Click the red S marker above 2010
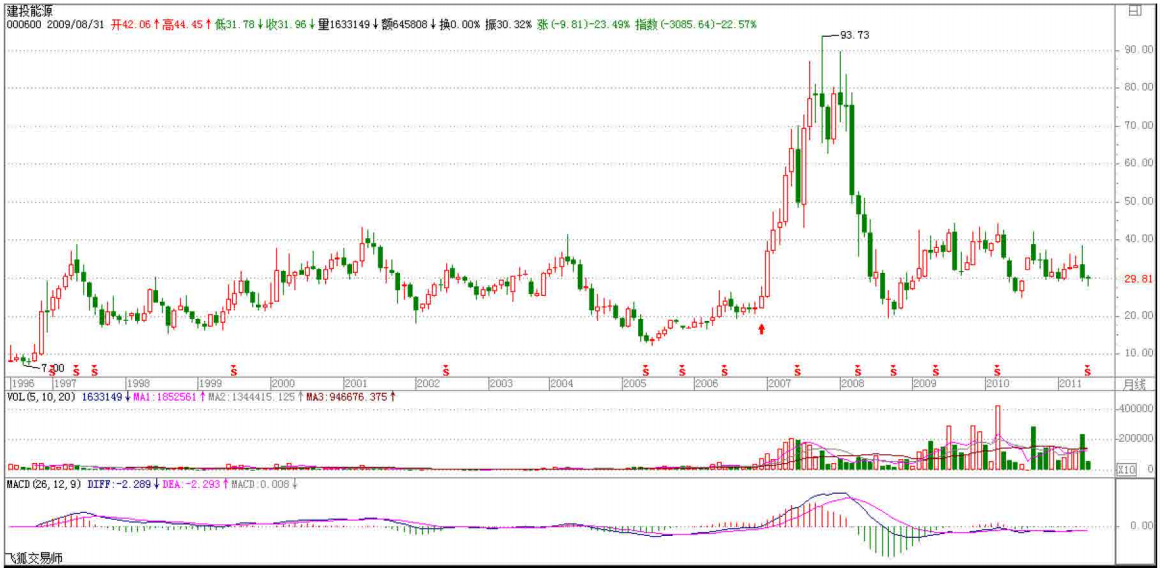The height and width of the screenshot is (568, 1160). point(995,370)
